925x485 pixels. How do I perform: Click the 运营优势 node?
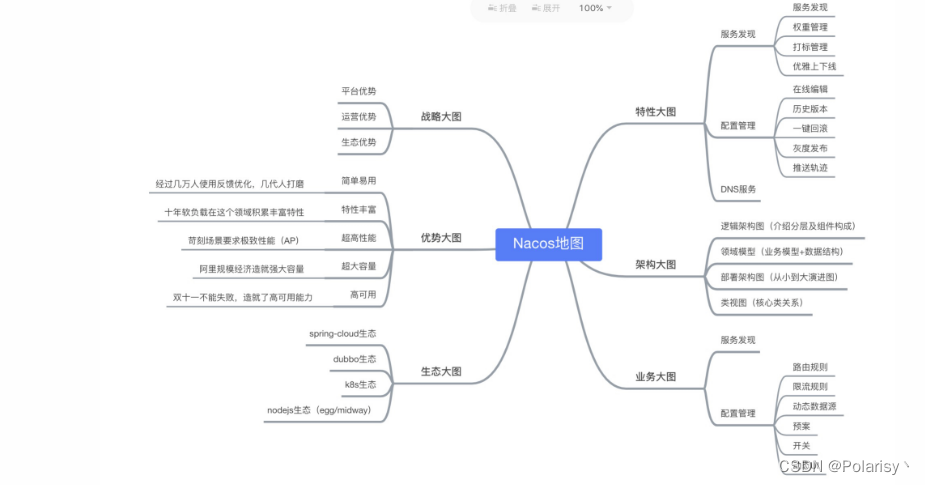pos(359,117)
